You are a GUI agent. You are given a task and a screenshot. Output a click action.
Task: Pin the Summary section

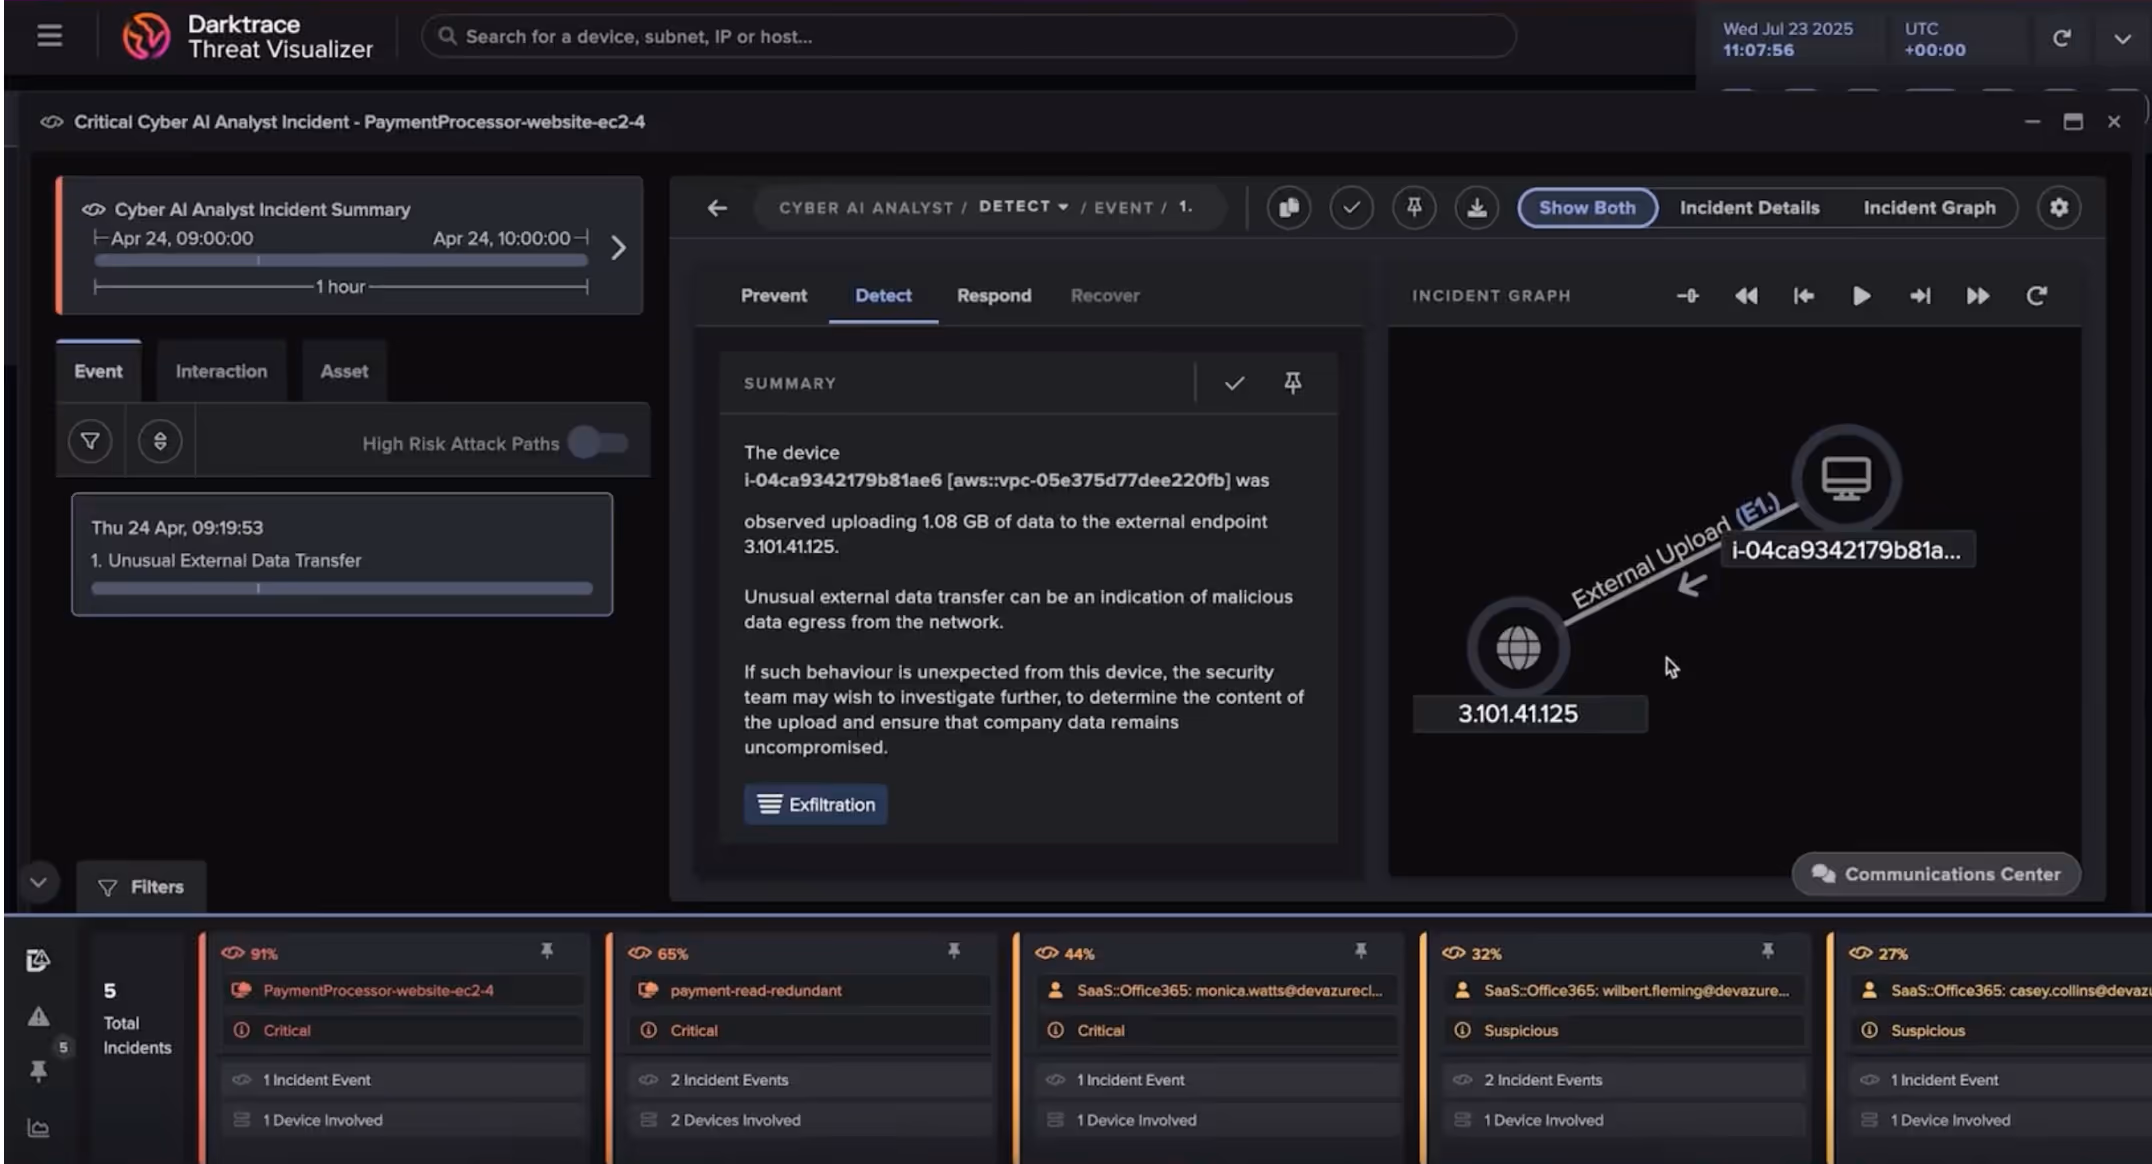pyautogui.click(x=1293, y=383)
